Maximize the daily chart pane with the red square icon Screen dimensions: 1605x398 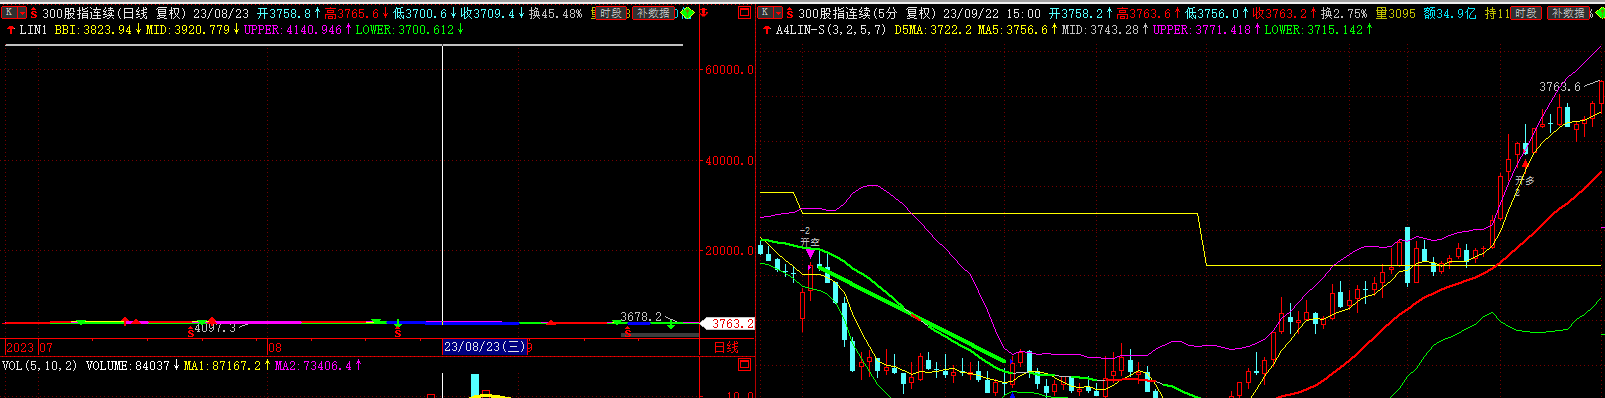click(744, 13)
